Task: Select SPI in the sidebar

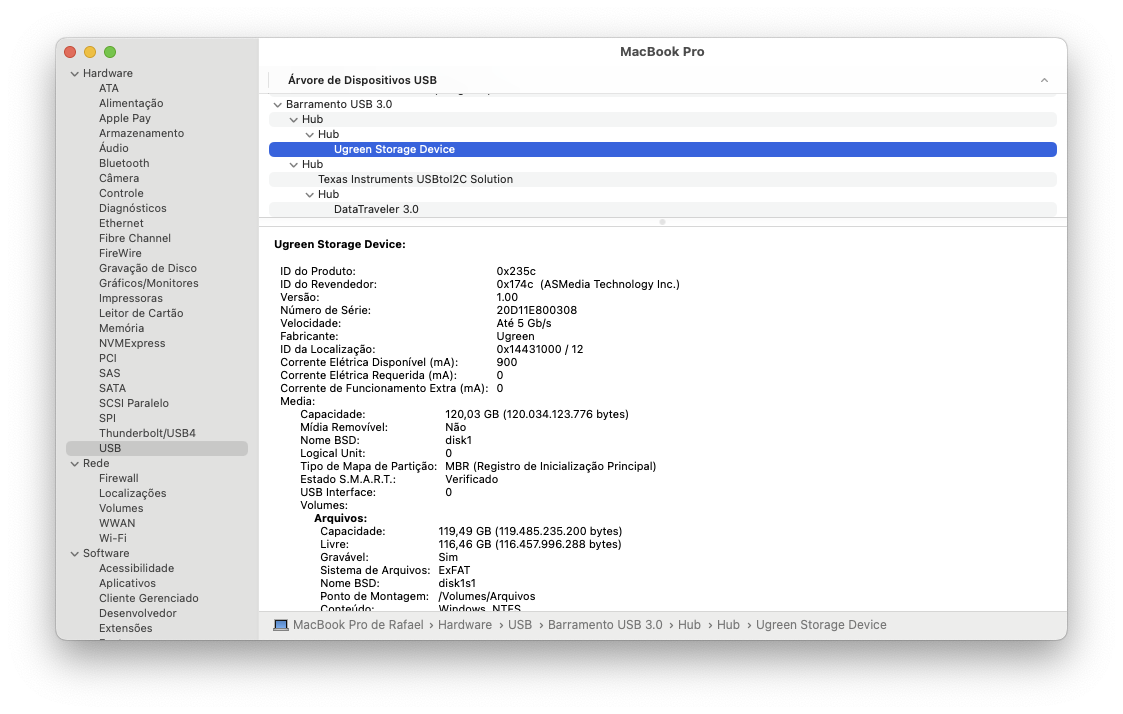Action: pos(107,419)
